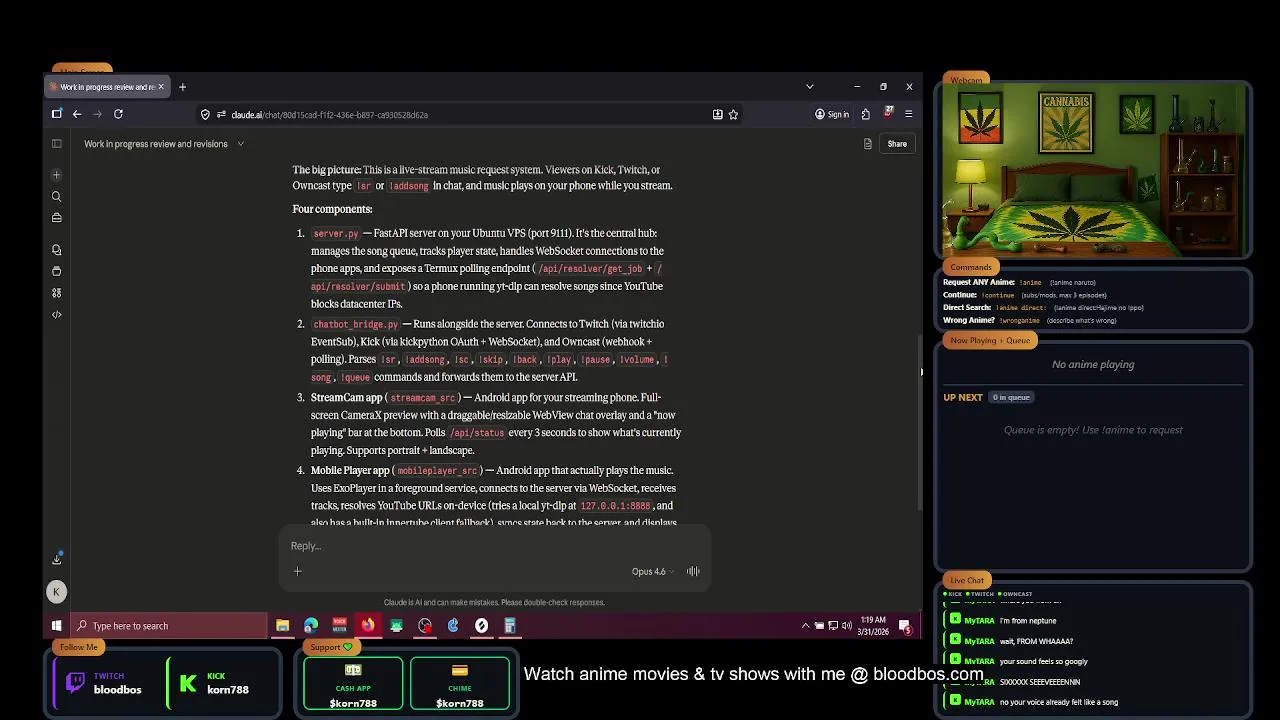Close the Work in progress review tab
The width and height of the screenshot is (1280, 720).
161,87
